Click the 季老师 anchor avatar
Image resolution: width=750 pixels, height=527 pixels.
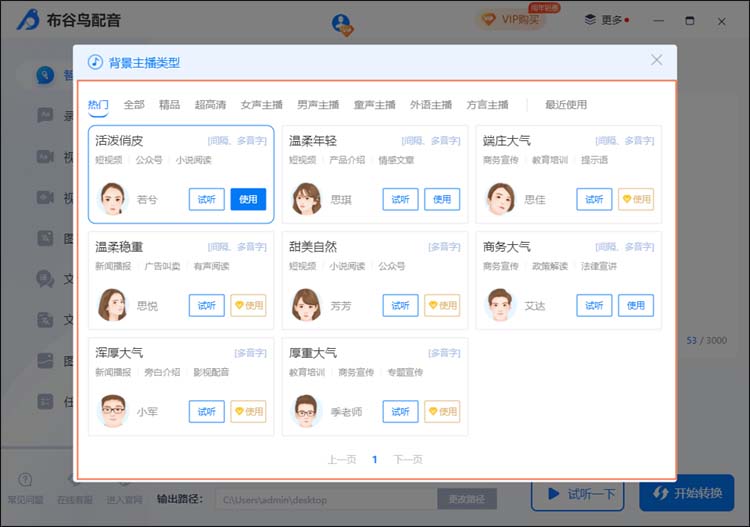(x=307, y=411)
